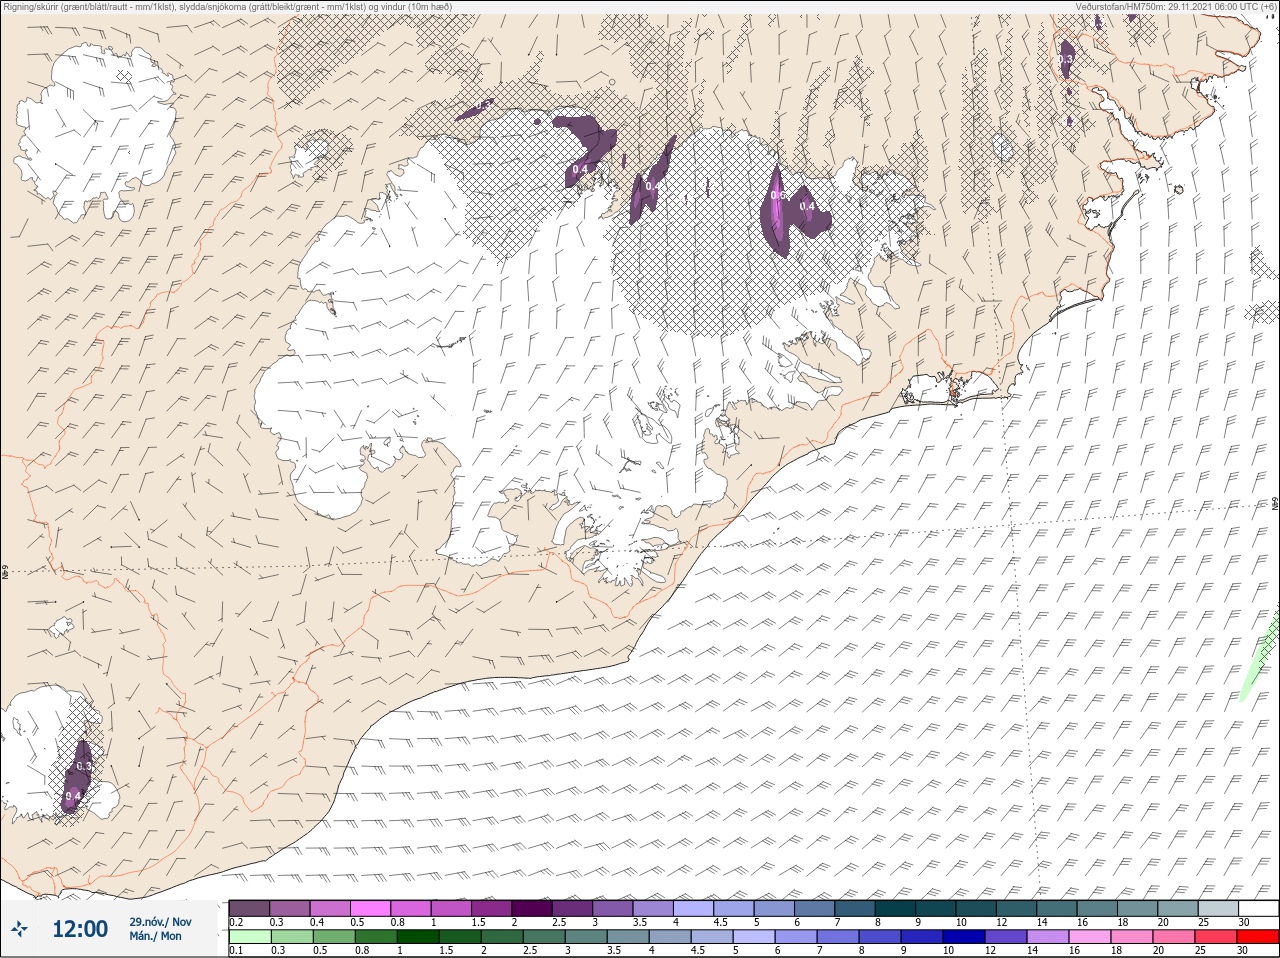
Task: Click the 12:00 forecast time
Action: 80,929
